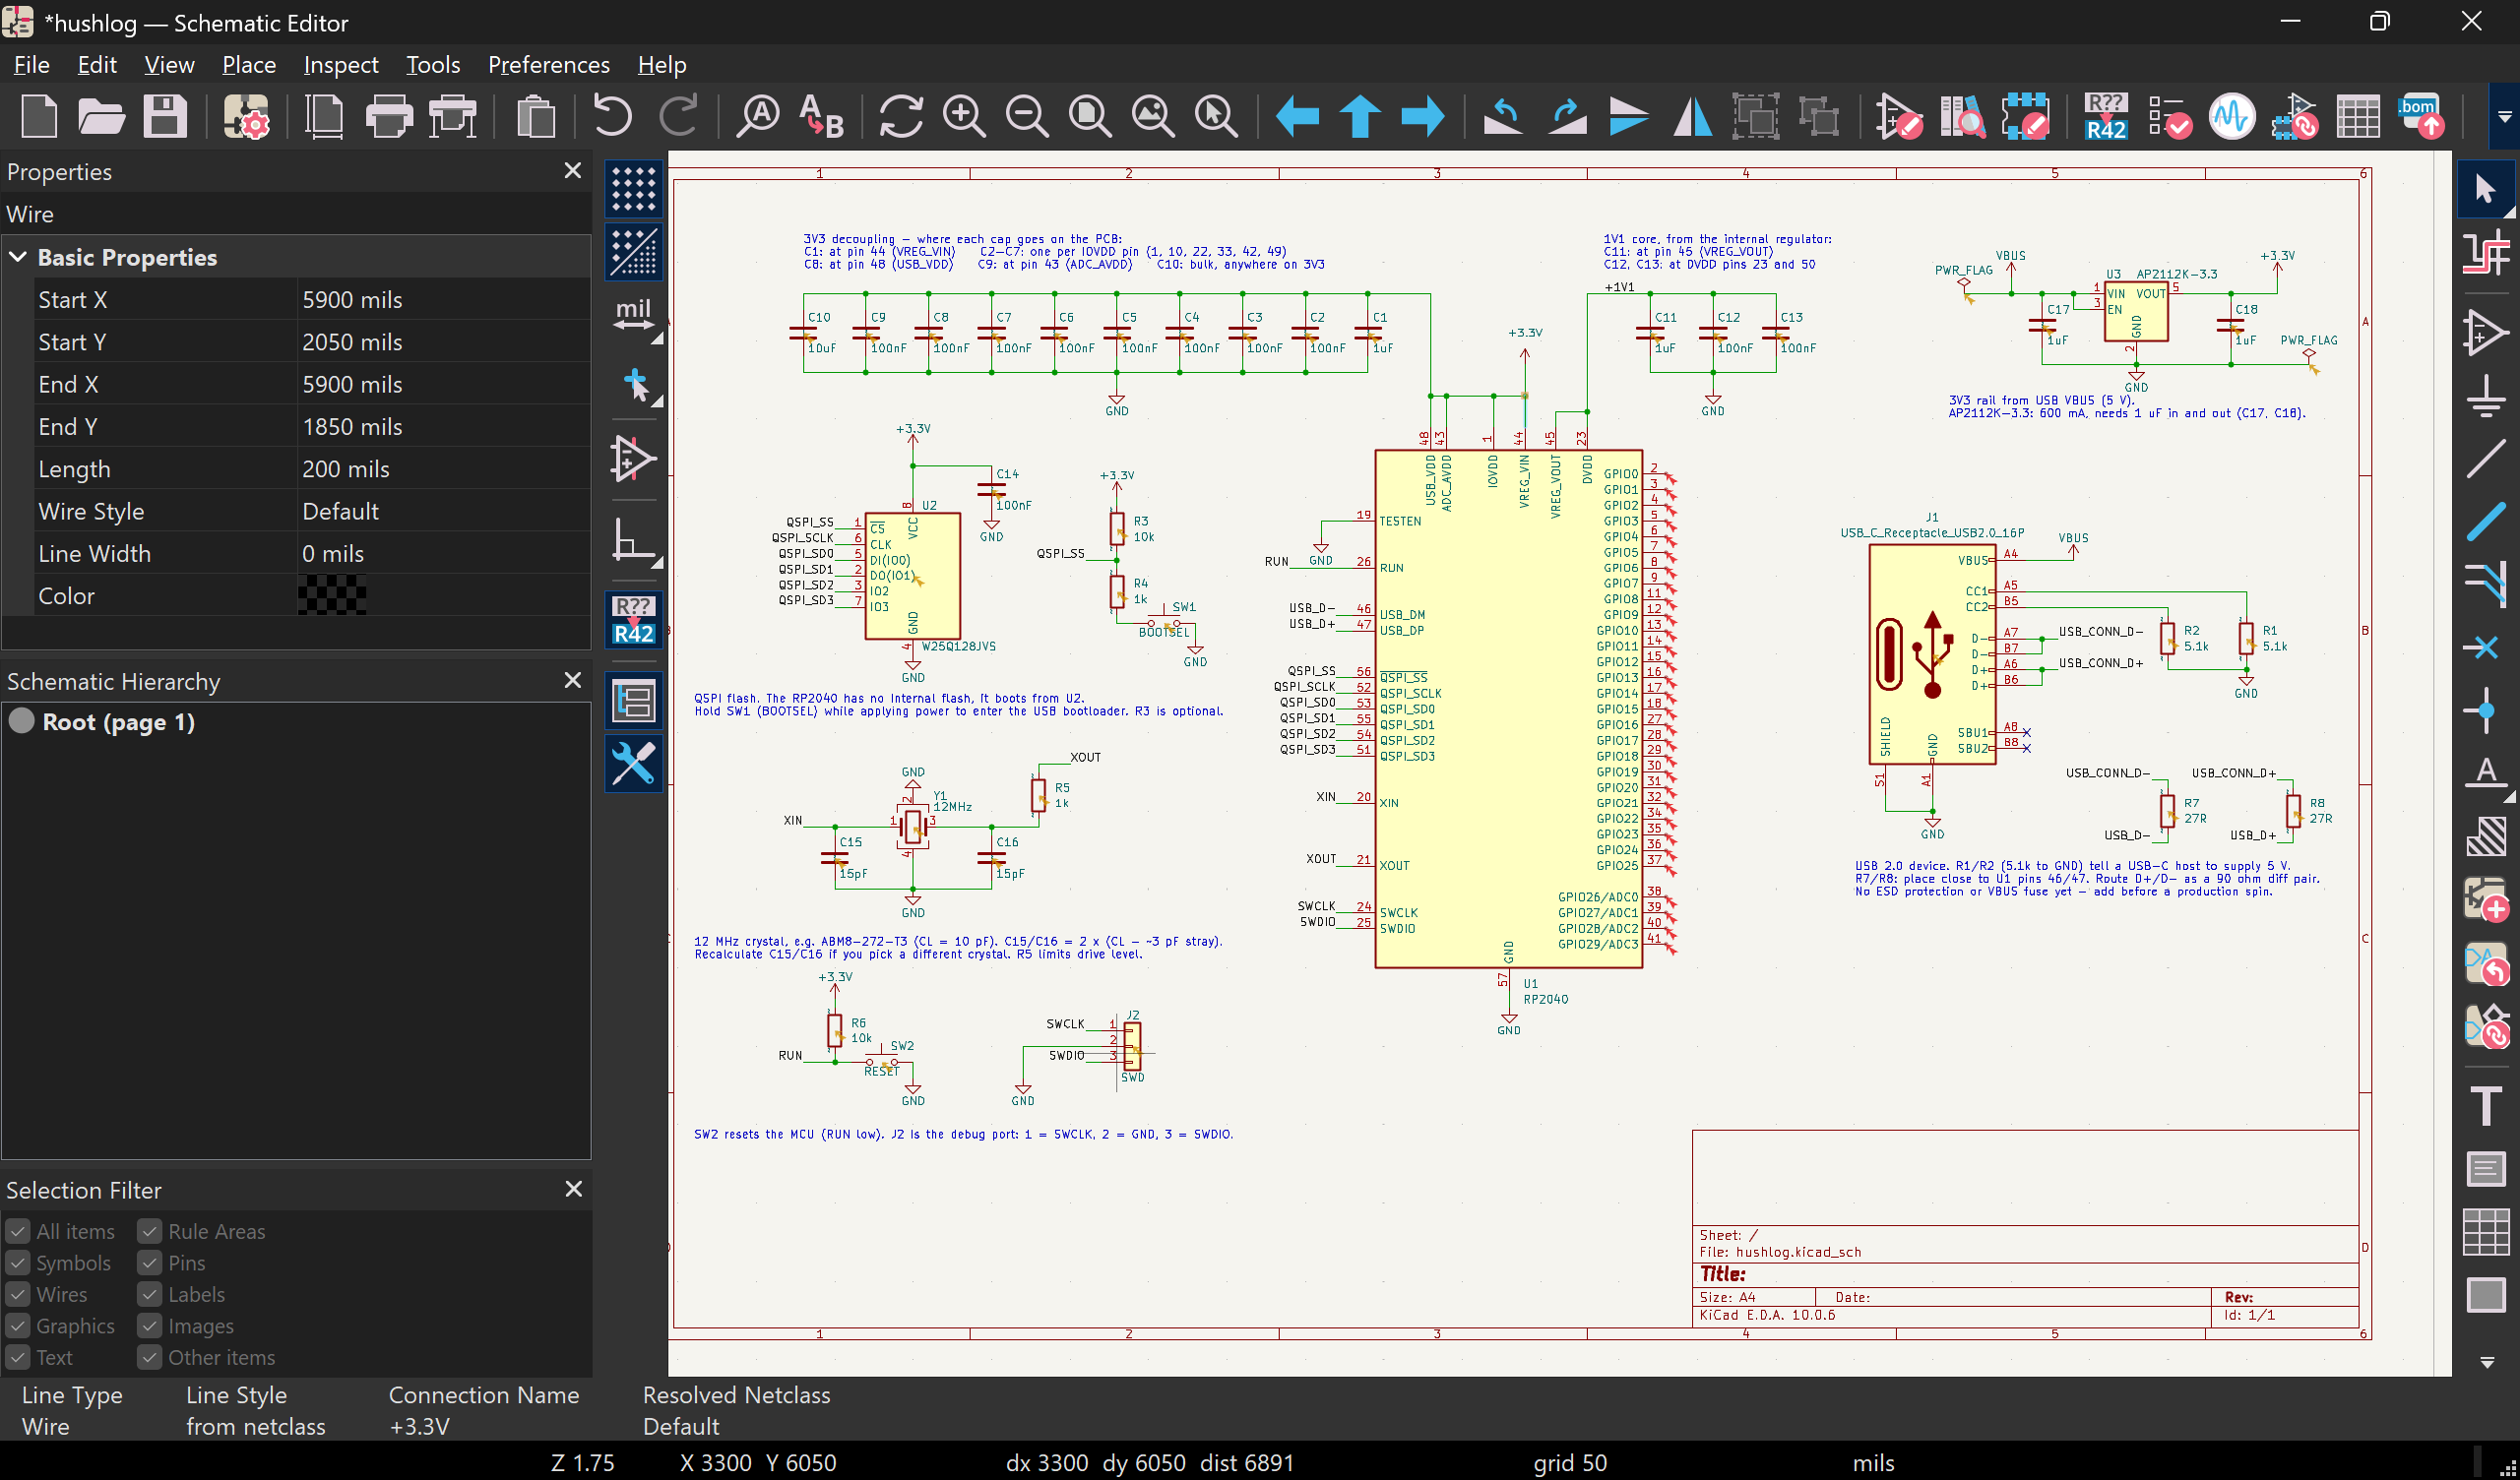
Task: Close the Schematic Hierarchy panel
Action: tap(573, 681)
